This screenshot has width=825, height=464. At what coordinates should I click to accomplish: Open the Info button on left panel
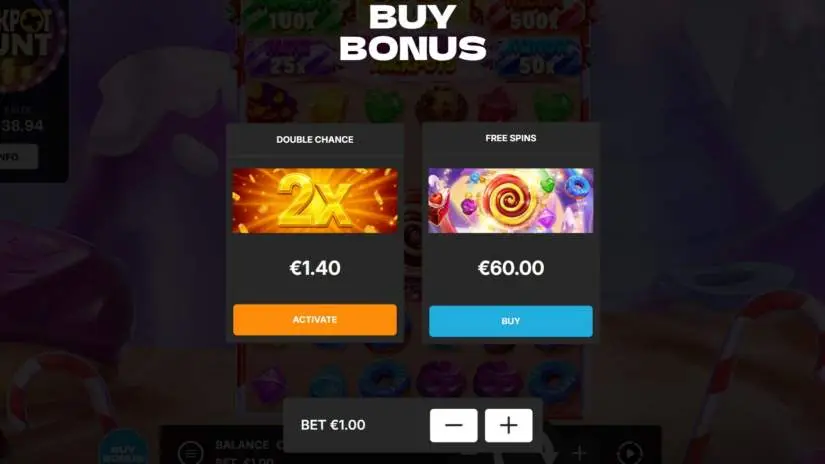(x=16, y=157)
